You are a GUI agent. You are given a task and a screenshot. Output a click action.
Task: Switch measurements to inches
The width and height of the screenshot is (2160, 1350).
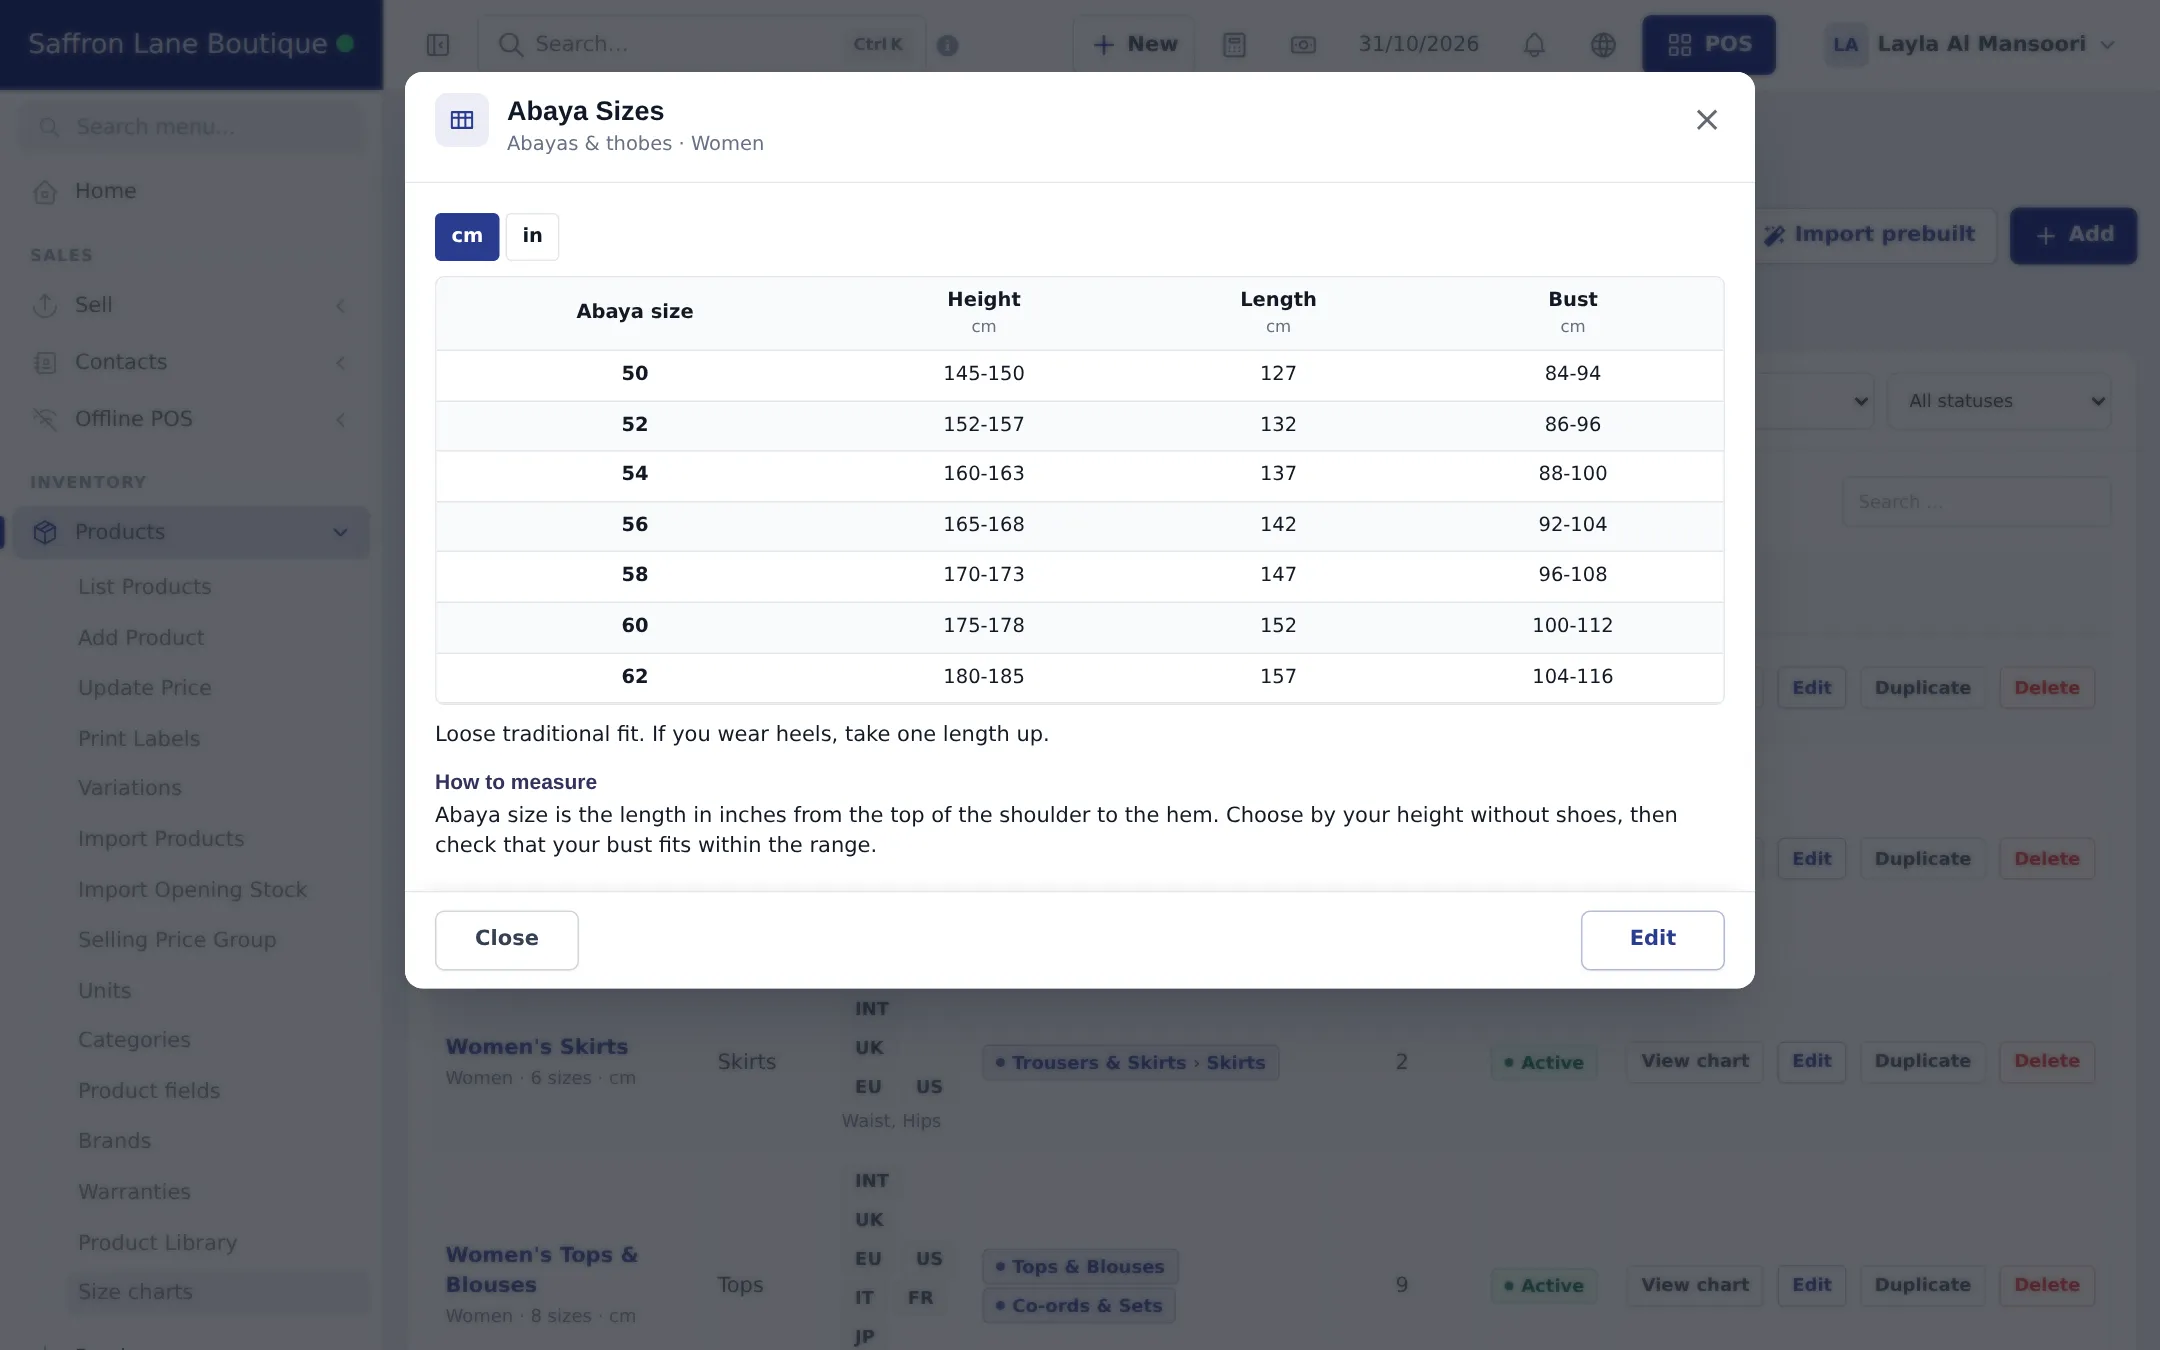[532, 236]
